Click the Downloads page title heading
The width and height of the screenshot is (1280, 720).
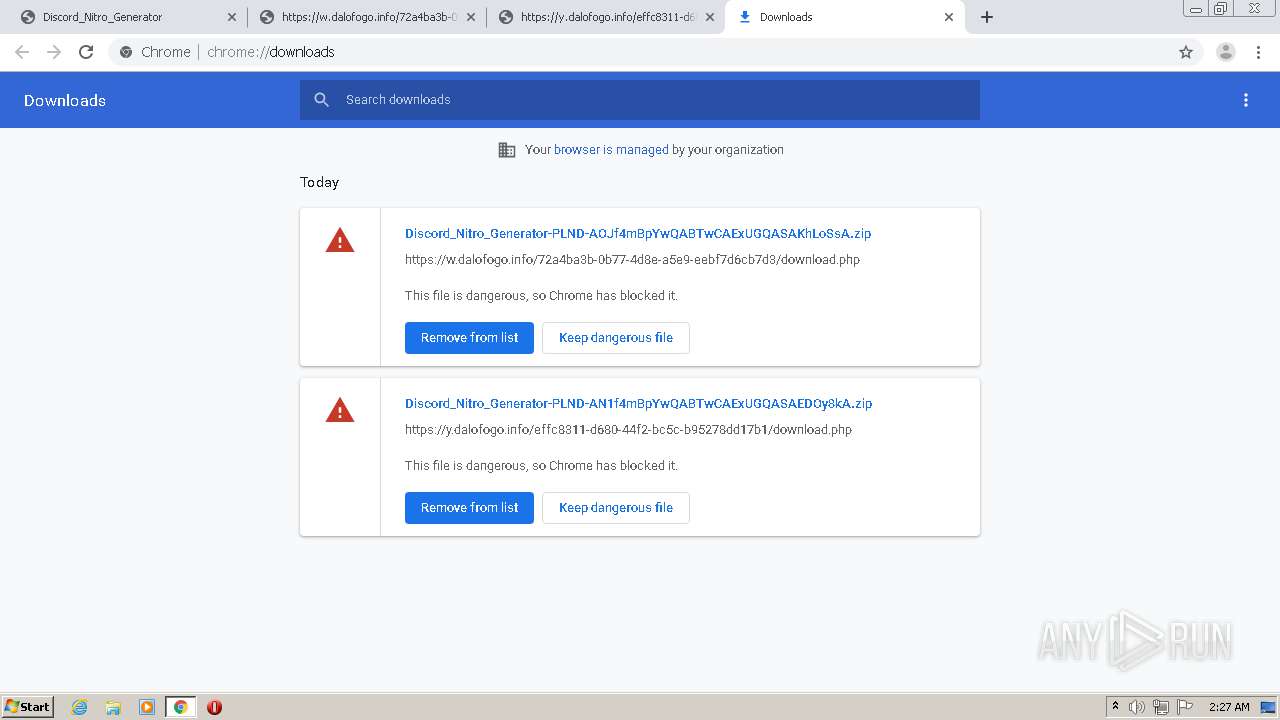tap(65, 100)
